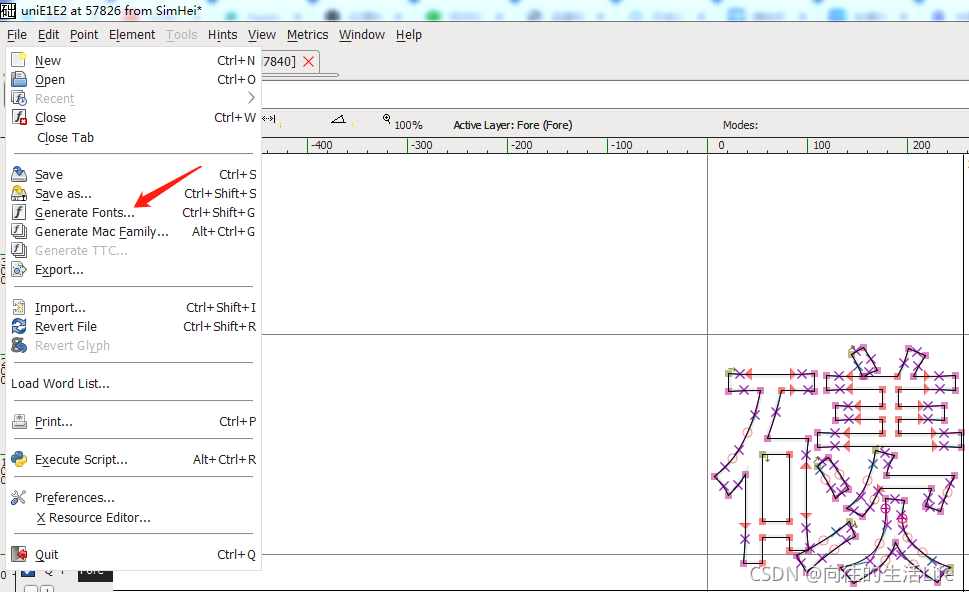Choose Quit from the File menu

[x=133, y=554]
